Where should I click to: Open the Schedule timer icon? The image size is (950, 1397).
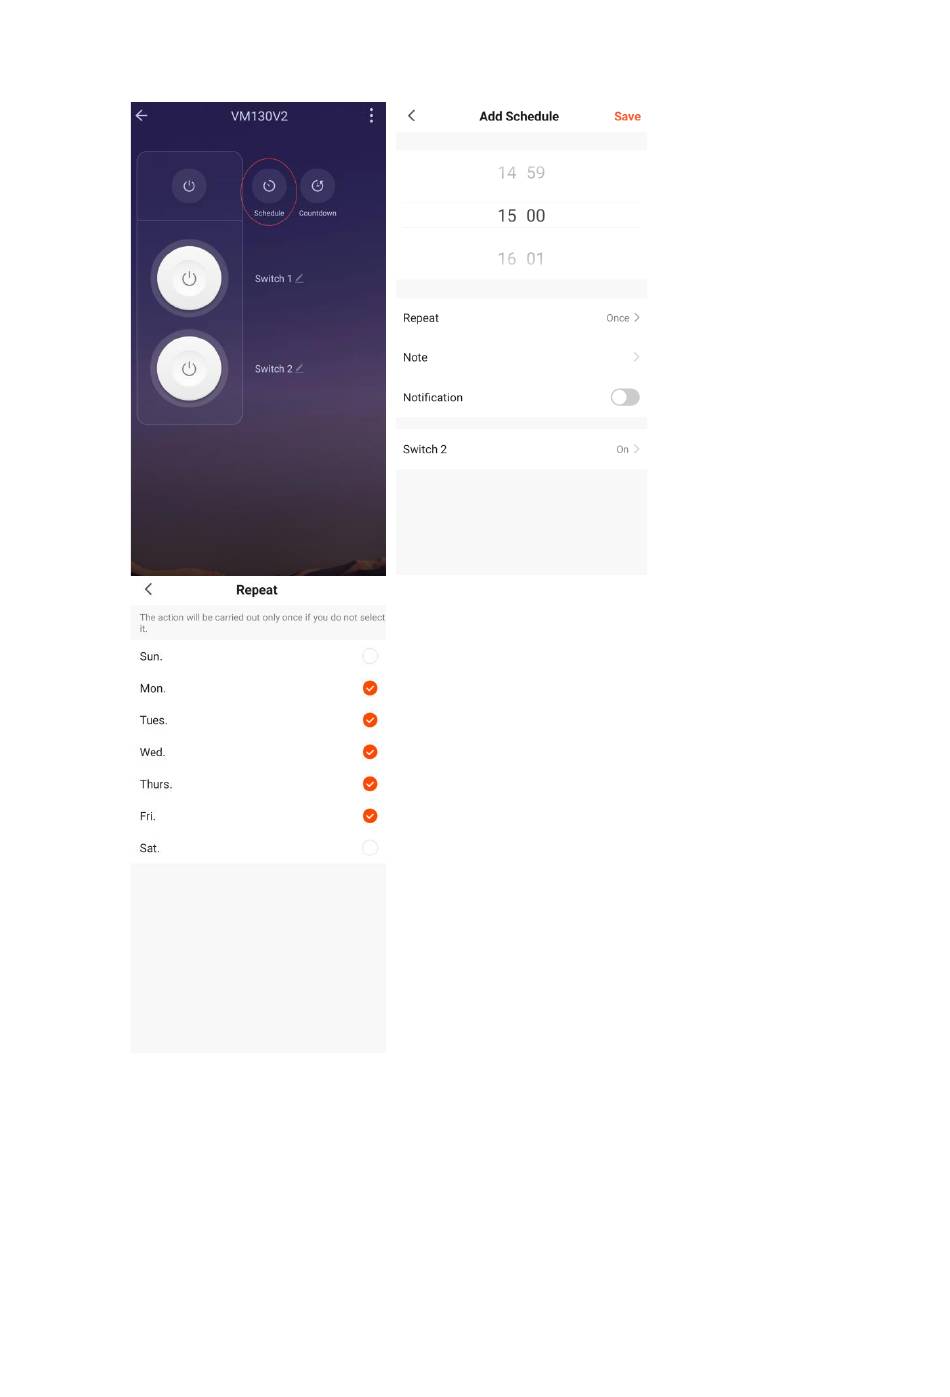point(269,186)
